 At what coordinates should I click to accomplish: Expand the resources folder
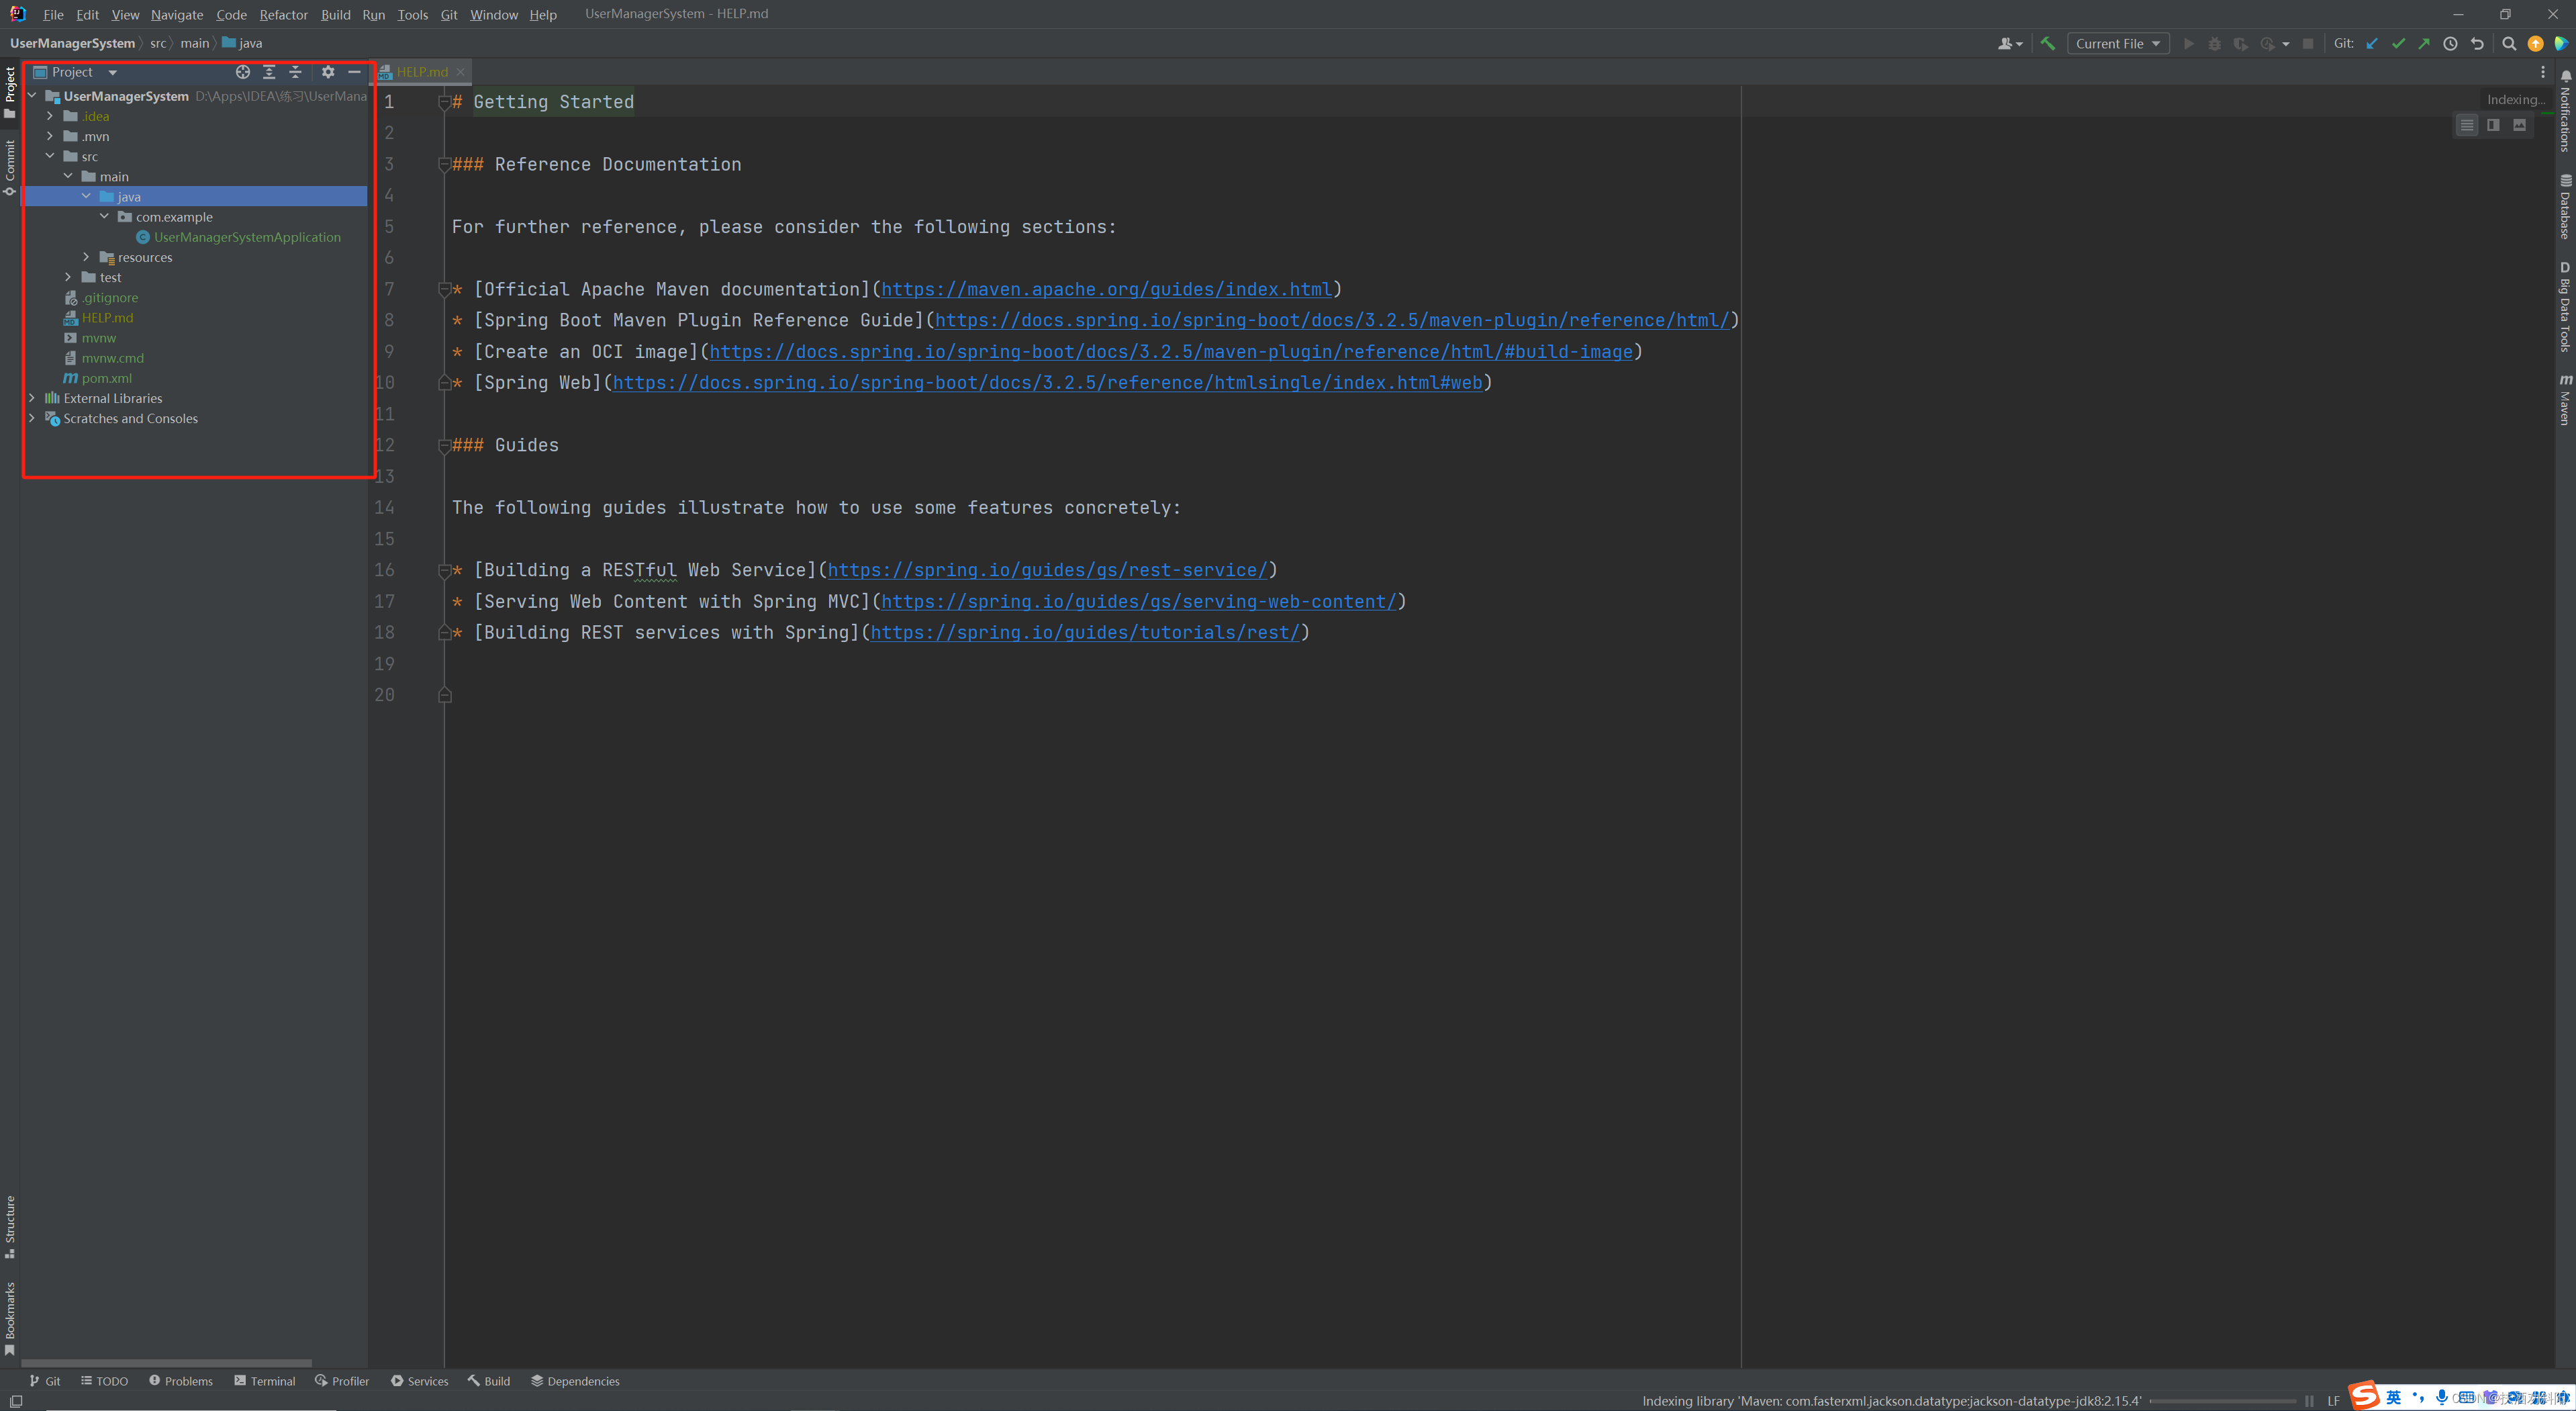coord(86,257)
